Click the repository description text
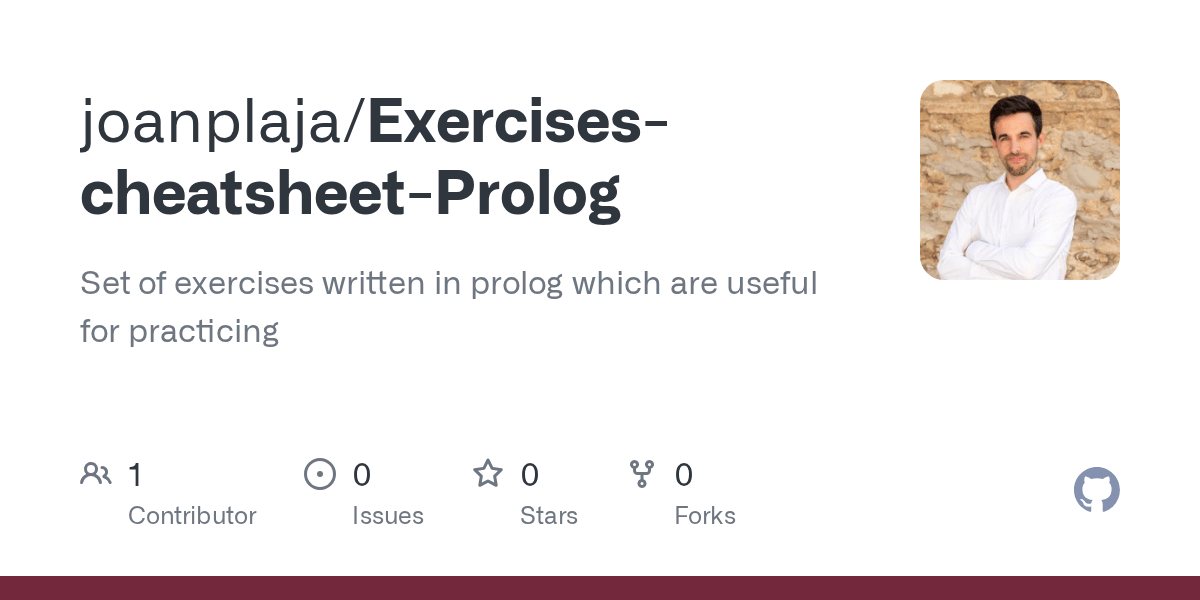 click(x=449, y=307)
